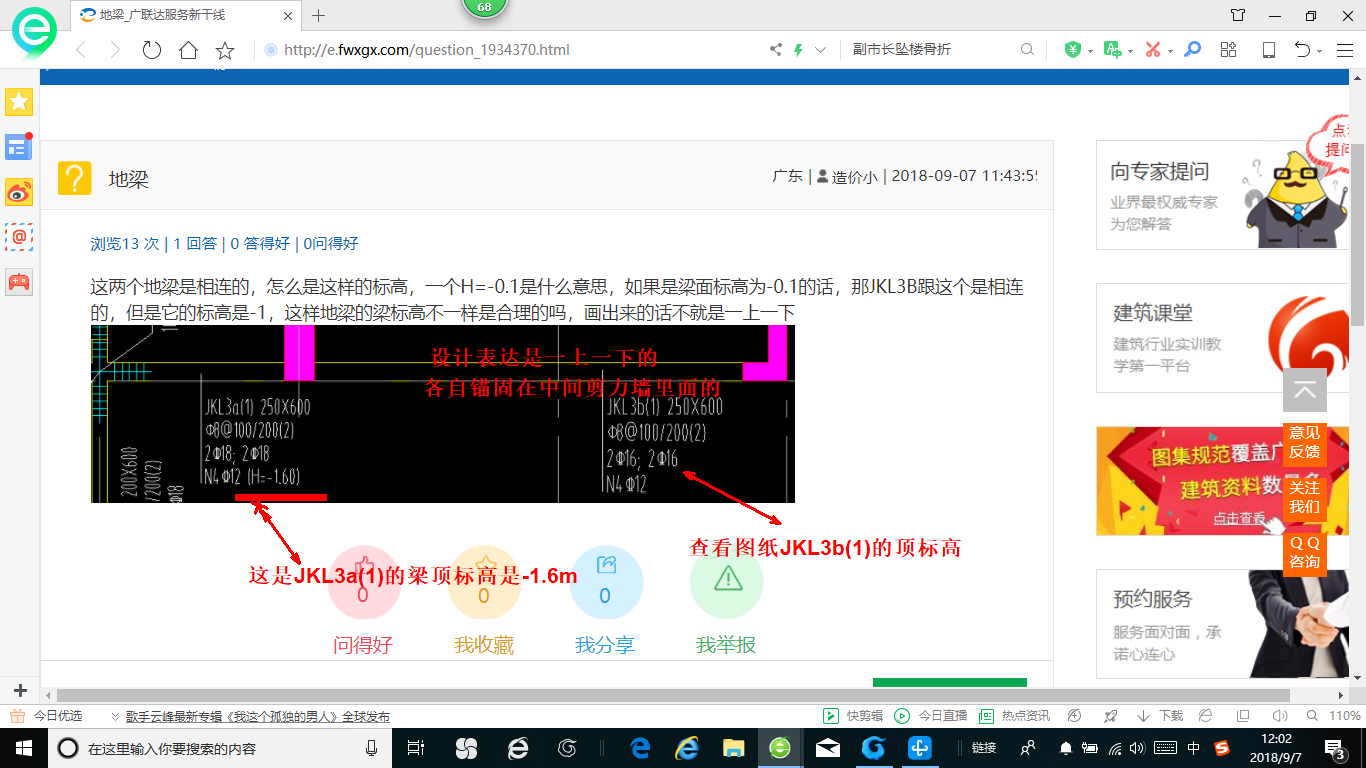The height and width of the screenshot is (768, 1366).
Task: Click the green lightning speed-mode icon
Action: pos(798,50)
